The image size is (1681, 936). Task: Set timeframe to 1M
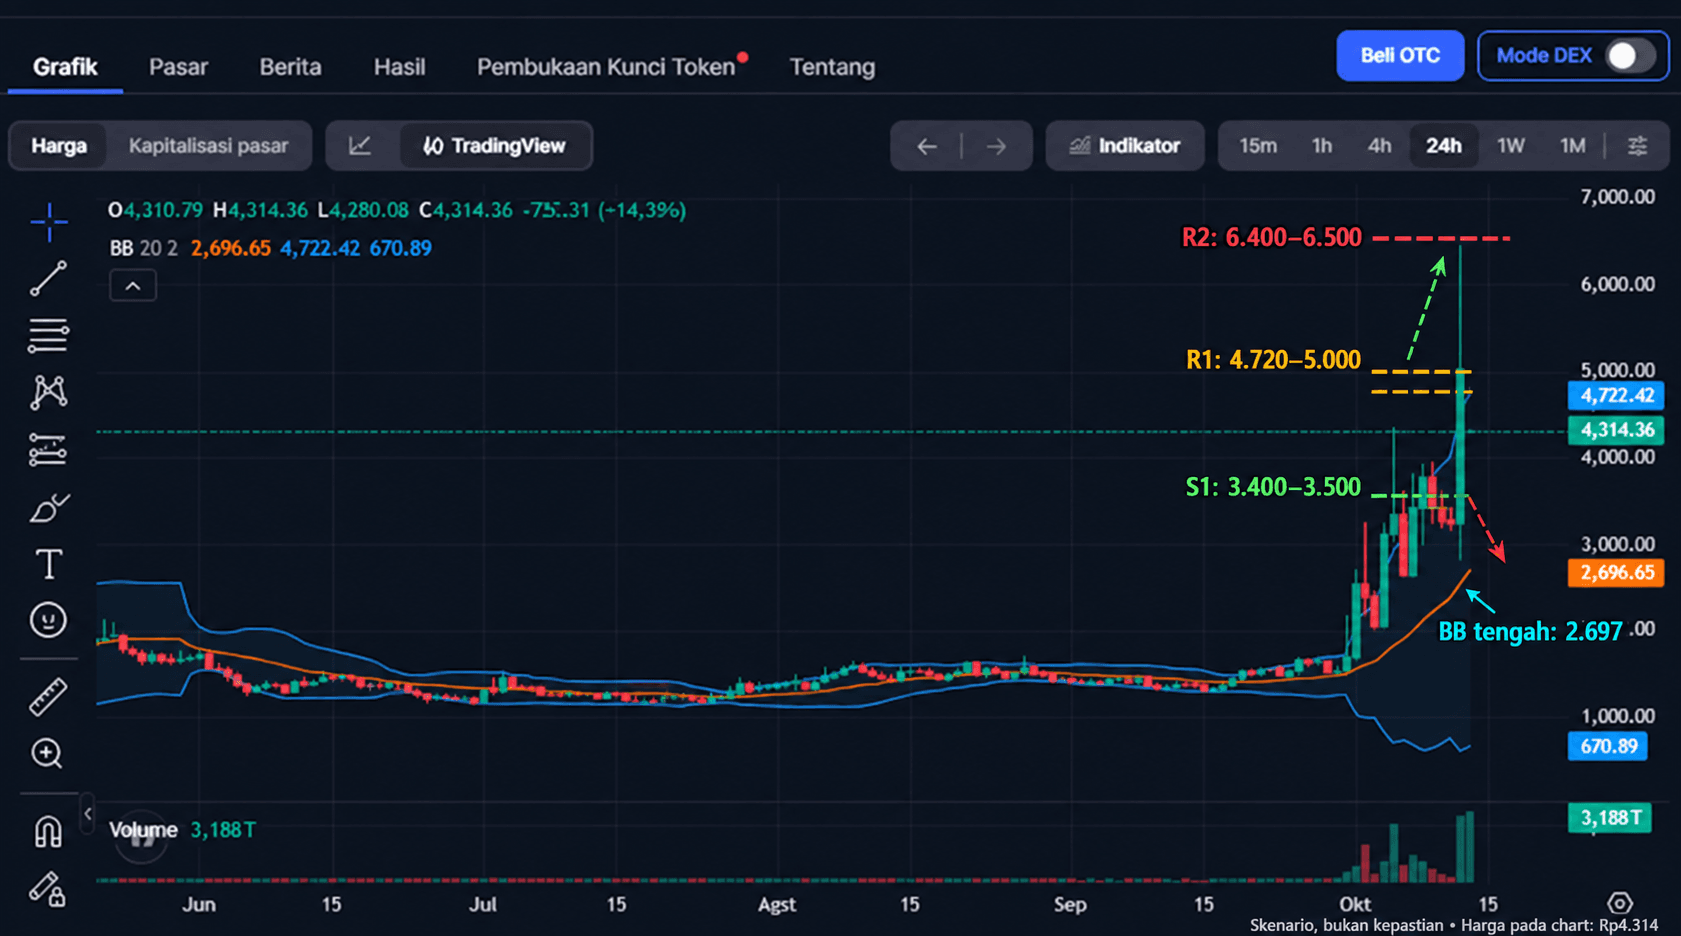pos(1572,146)
